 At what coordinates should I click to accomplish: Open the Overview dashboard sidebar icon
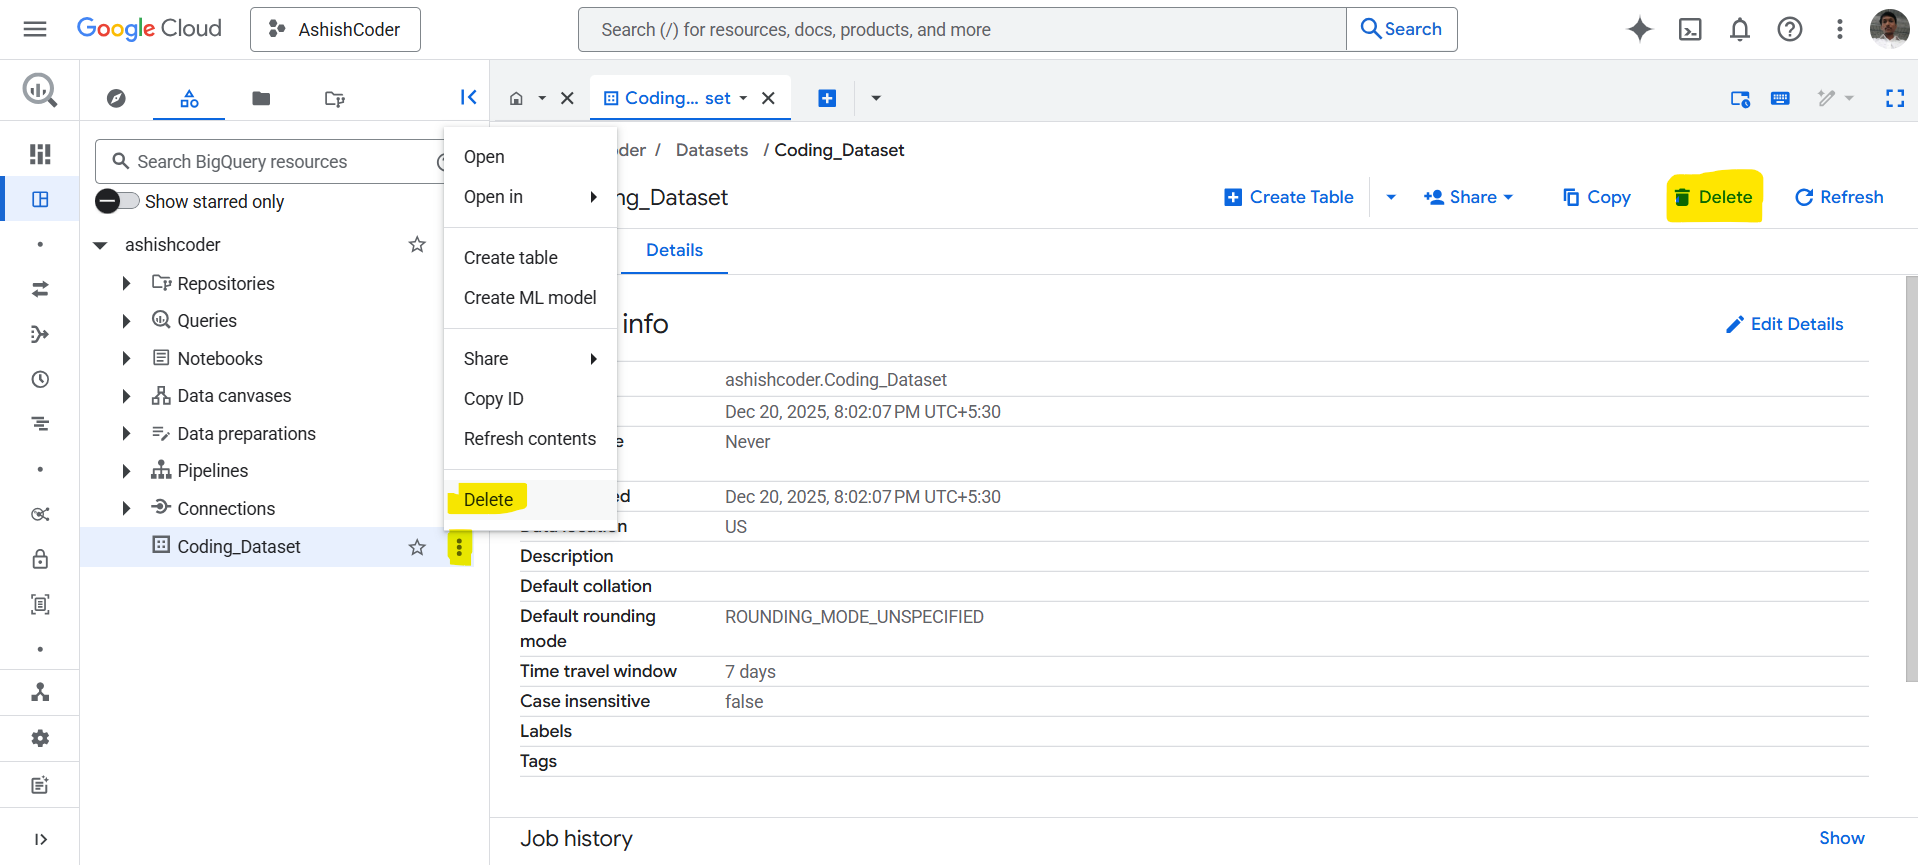point(40,154)
